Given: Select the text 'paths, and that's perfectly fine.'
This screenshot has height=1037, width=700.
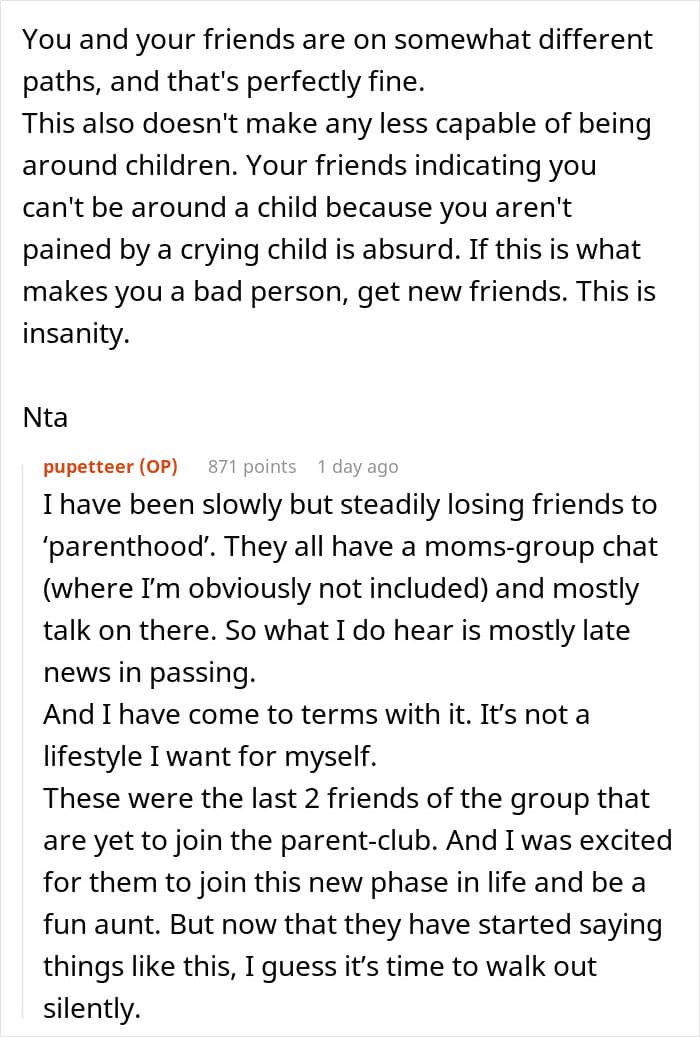Looking at the screenshot, I should click(x=223, y=81).
